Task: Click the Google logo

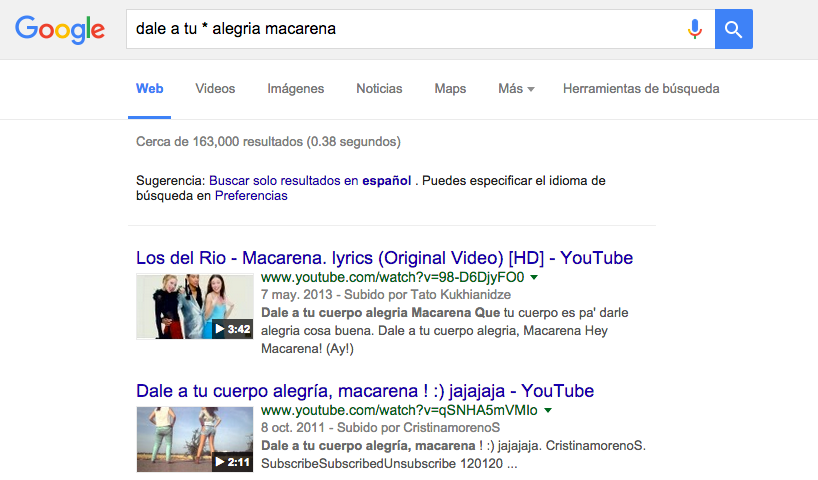Action: point(60,30)
